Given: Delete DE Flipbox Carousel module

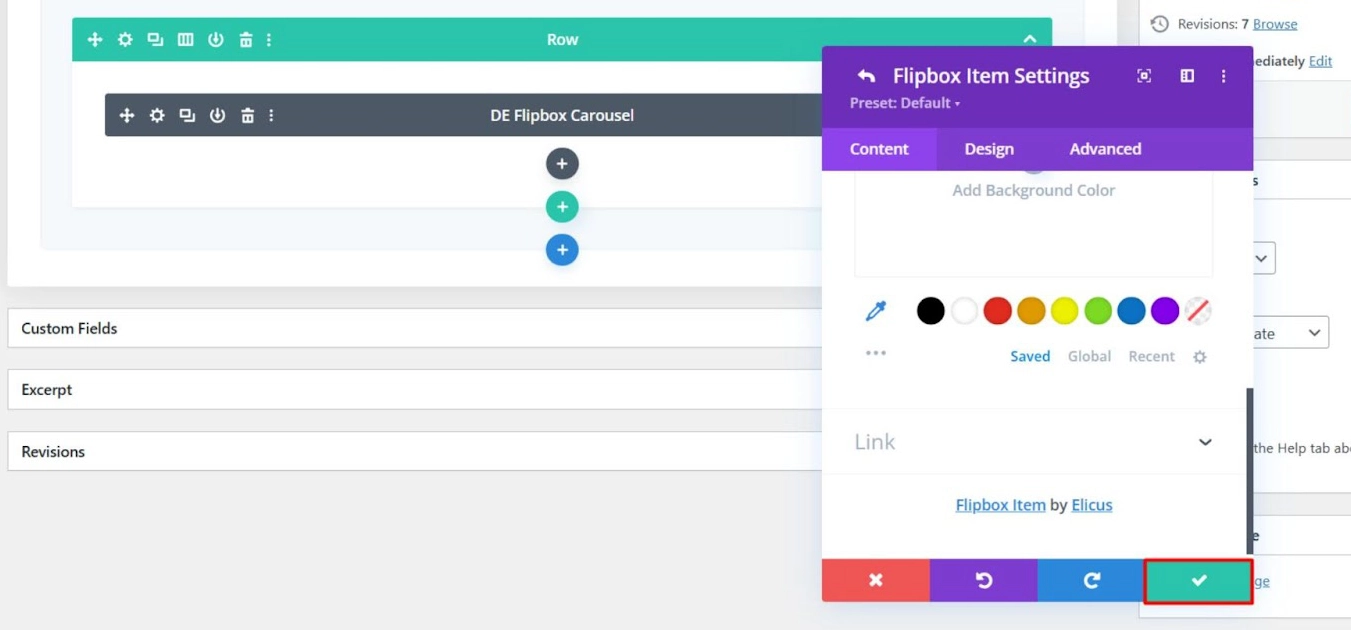Looking at the screenshot, I should click(247, 116).
